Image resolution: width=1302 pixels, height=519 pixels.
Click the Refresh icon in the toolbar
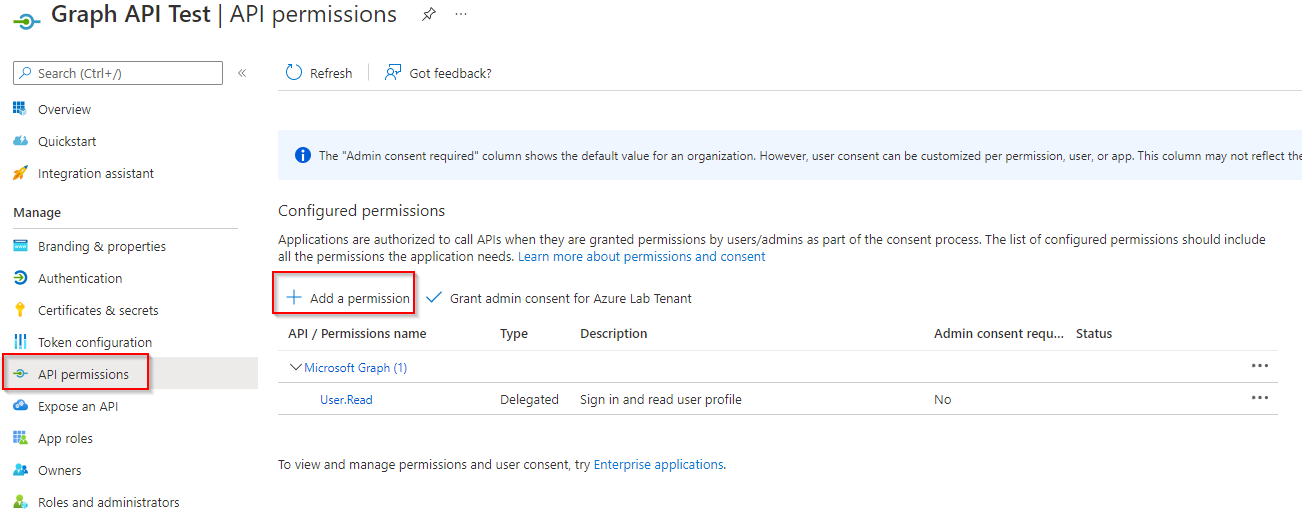(x=294, y=73)
